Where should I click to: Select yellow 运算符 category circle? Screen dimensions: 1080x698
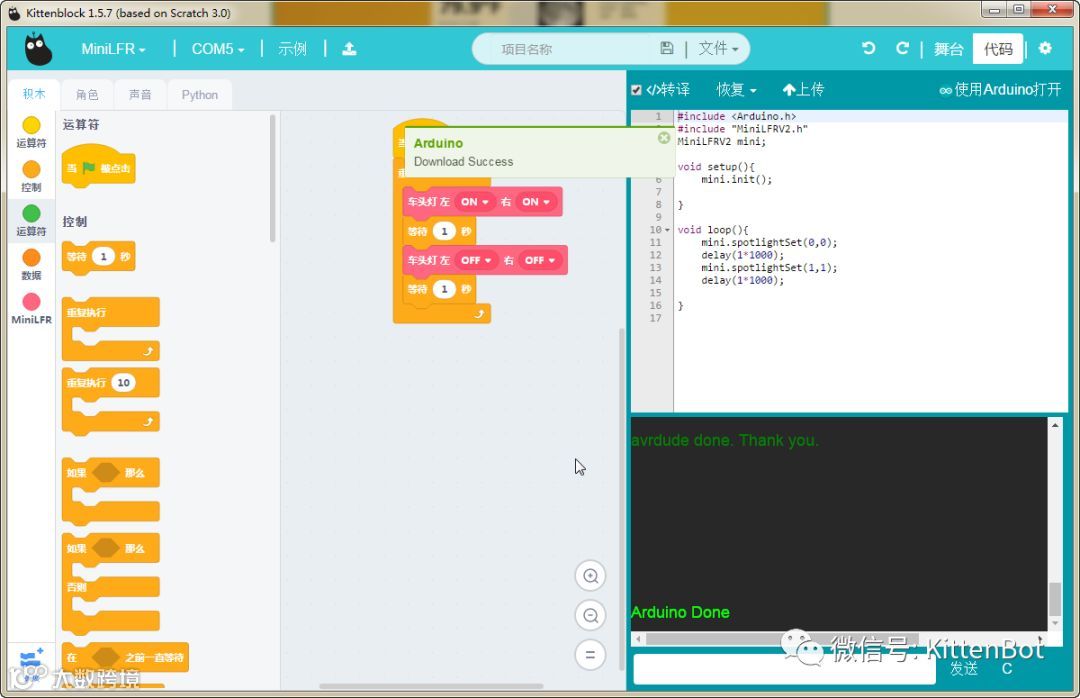pyautogui.click(x=31, y=125)
